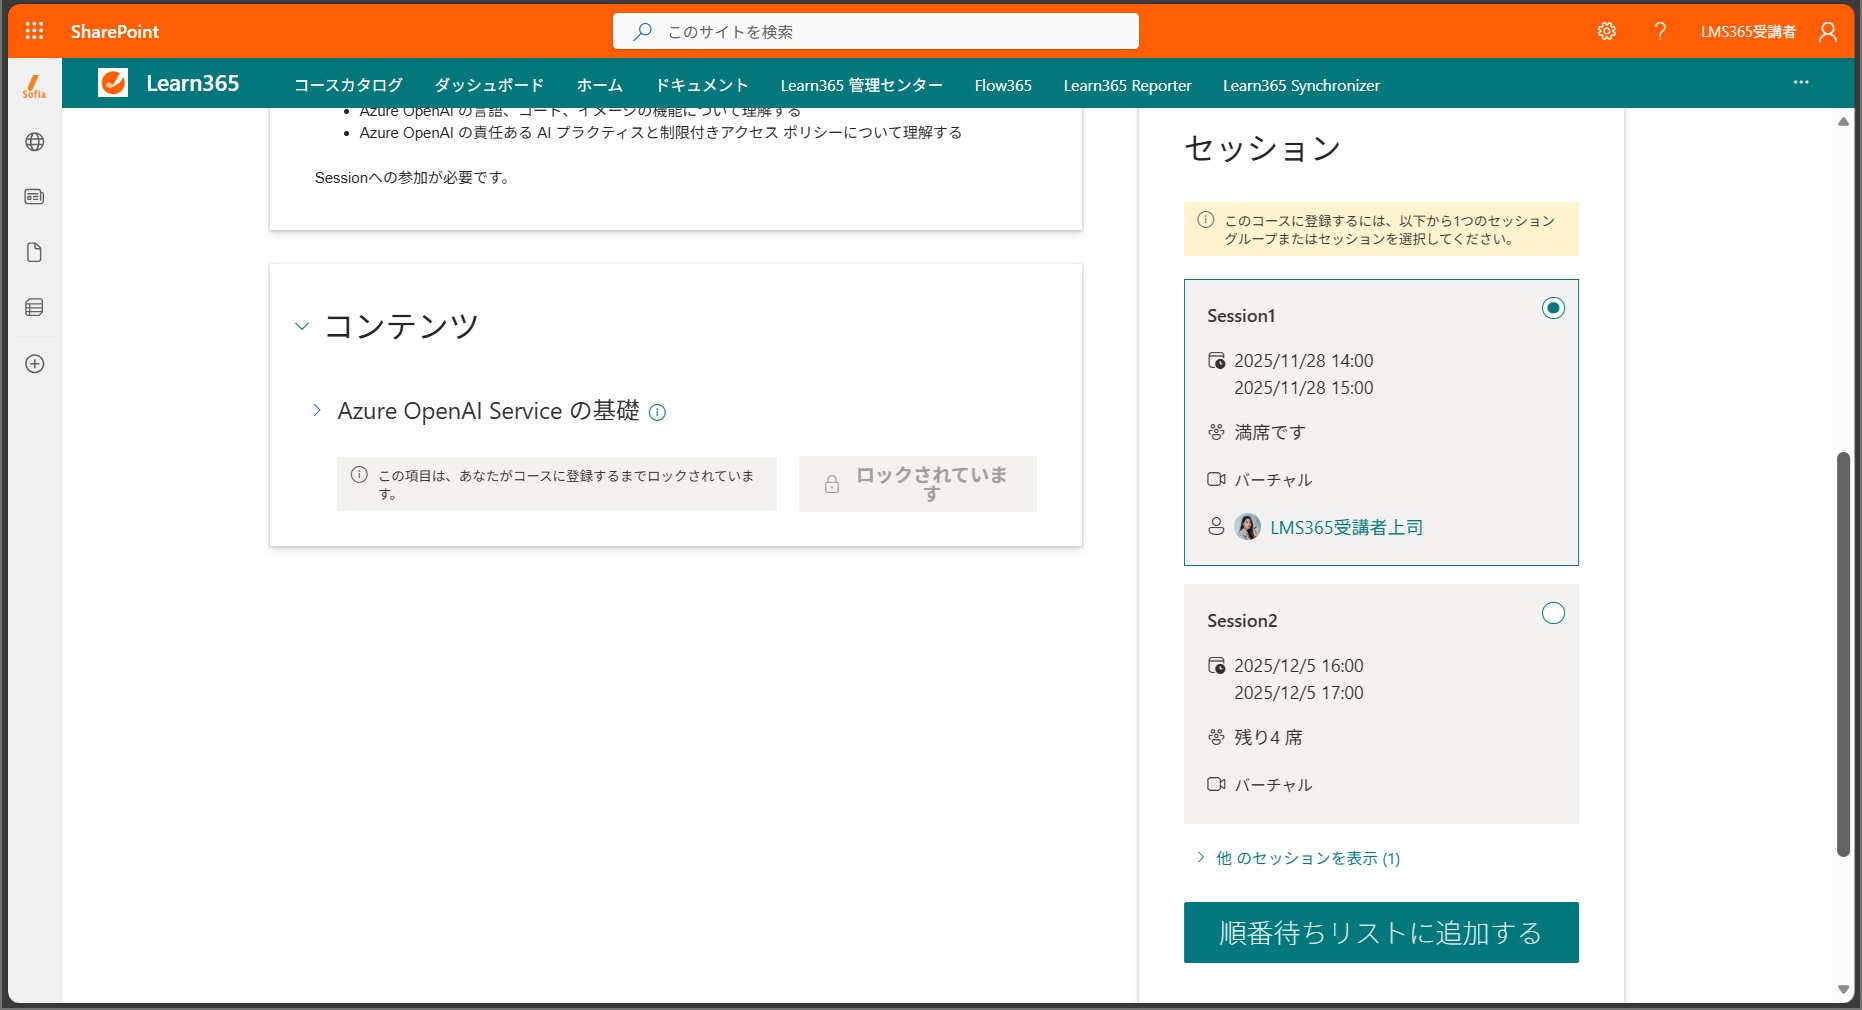Click the scrollbar up arrow
The height and width of the screenshot is (1010, 1862).
tap(1843, 121)
